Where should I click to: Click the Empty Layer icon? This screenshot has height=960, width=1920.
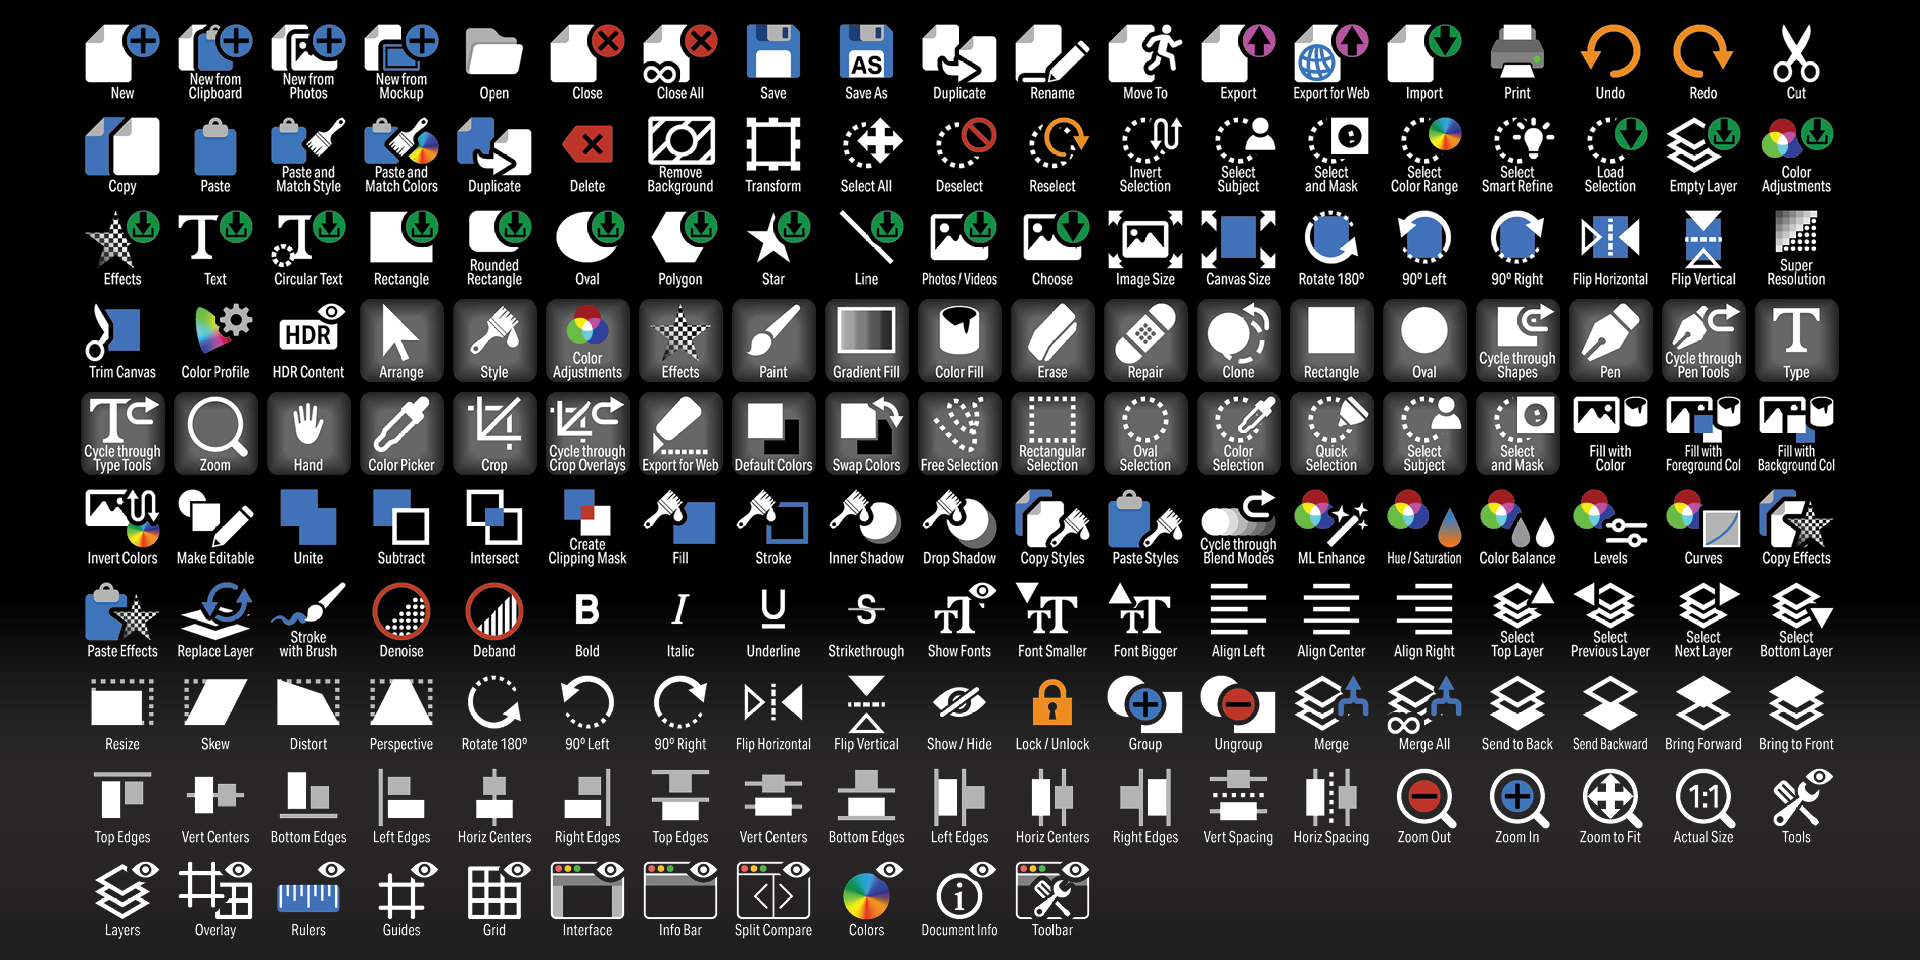click(x=1703, y=146)
